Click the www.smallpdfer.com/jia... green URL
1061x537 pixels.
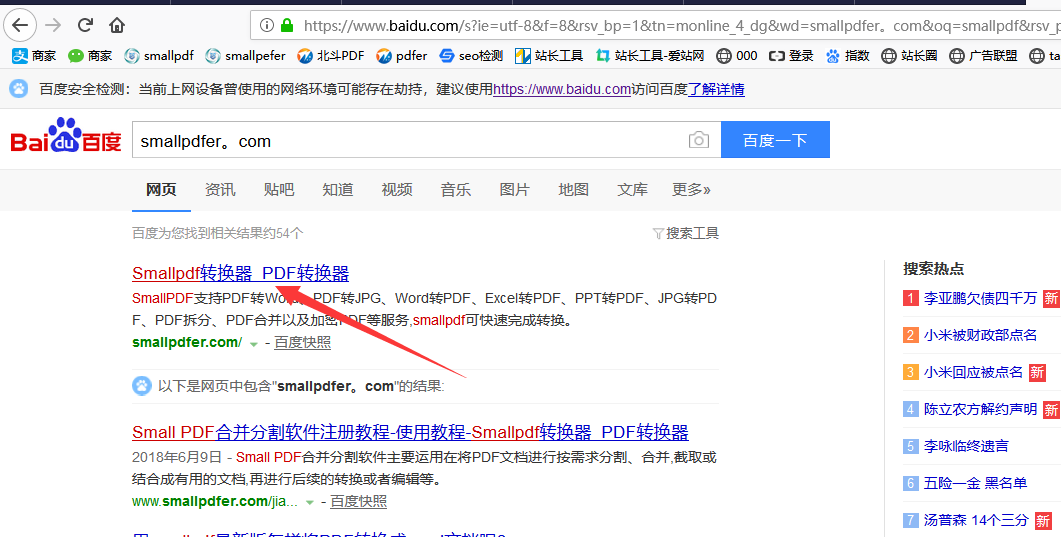tap(215, 502)
